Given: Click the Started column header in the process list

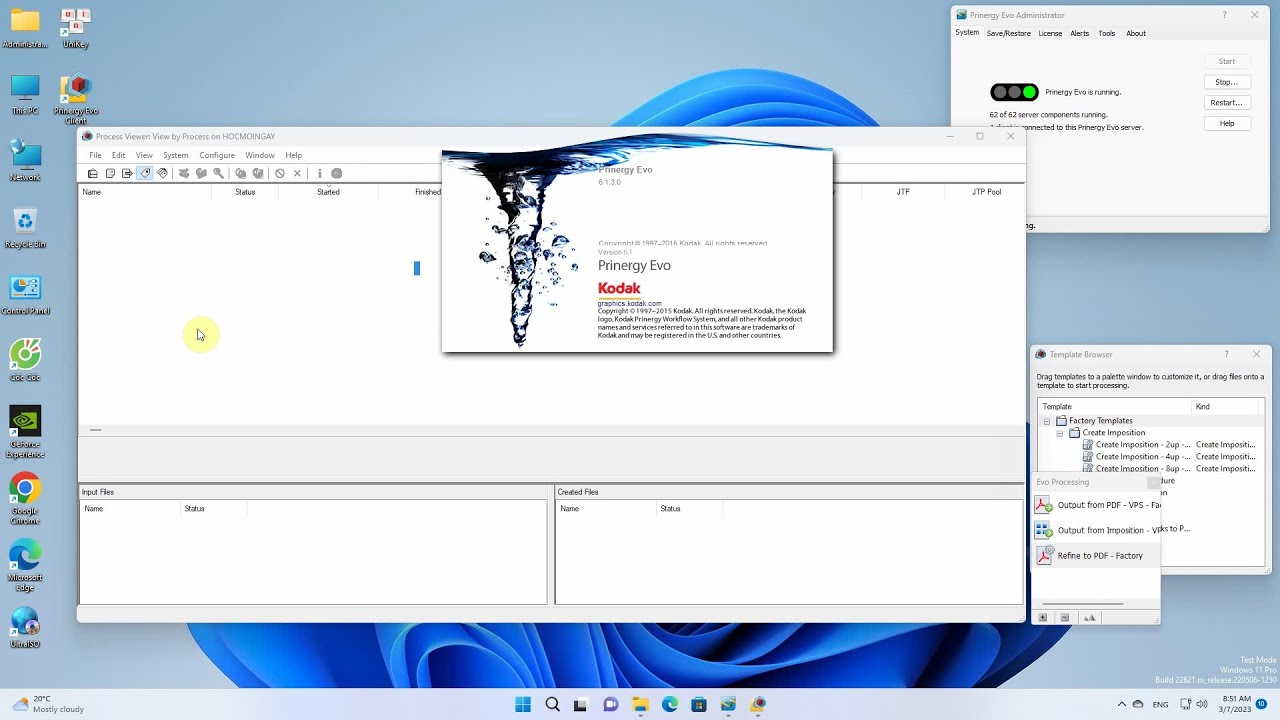Looking at the screenshot, I should coord(328,192).
